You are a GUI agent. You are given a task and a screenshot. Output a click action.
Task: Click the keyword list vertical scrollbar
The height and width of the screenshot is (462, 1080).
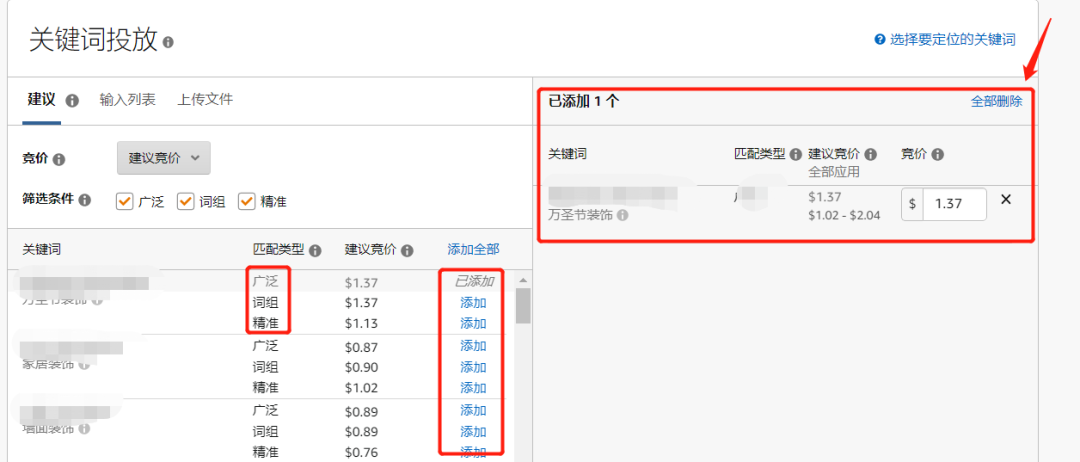pyautogui.click(x=522, y=306)
